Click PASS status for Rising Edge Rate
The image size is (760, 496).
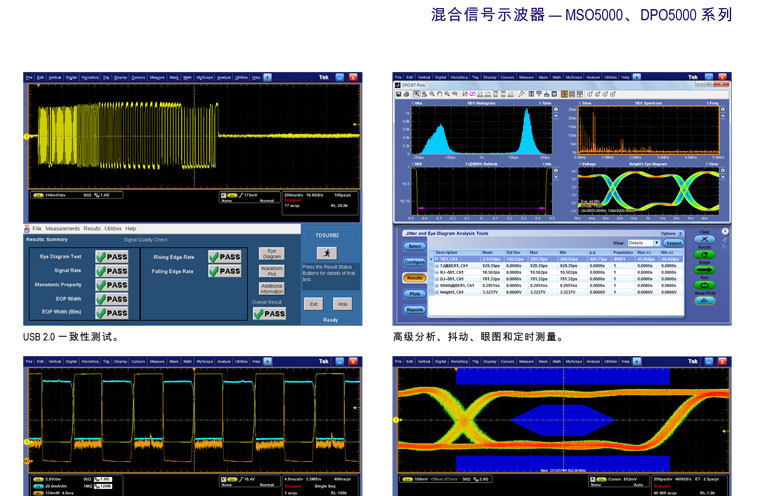tap(225, 256)
